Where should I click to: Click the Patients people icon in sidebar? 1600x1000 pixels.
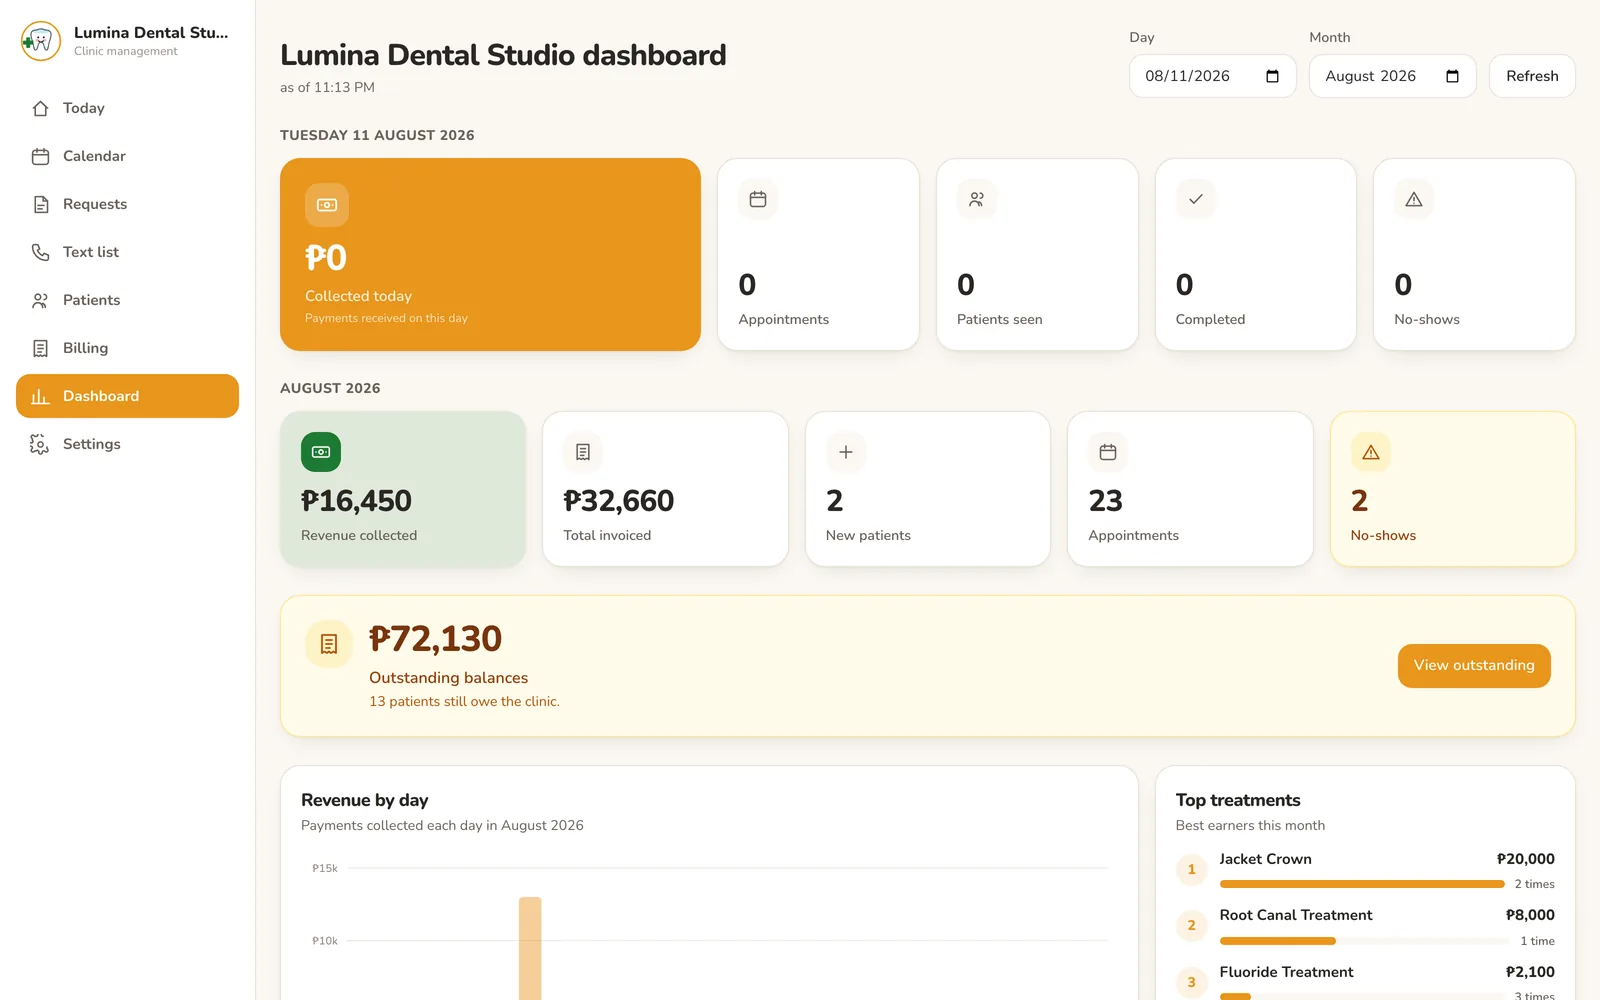click(40, 300)
